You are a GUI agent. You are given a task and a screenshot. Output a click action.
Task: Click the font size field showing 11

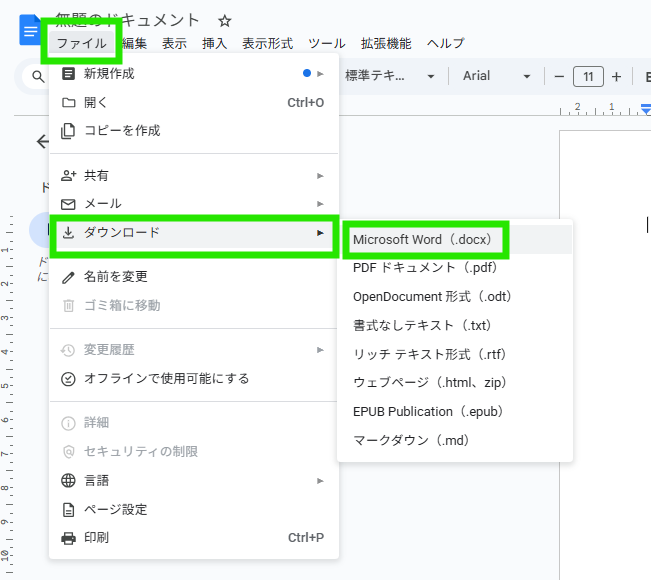click(588, 76)
